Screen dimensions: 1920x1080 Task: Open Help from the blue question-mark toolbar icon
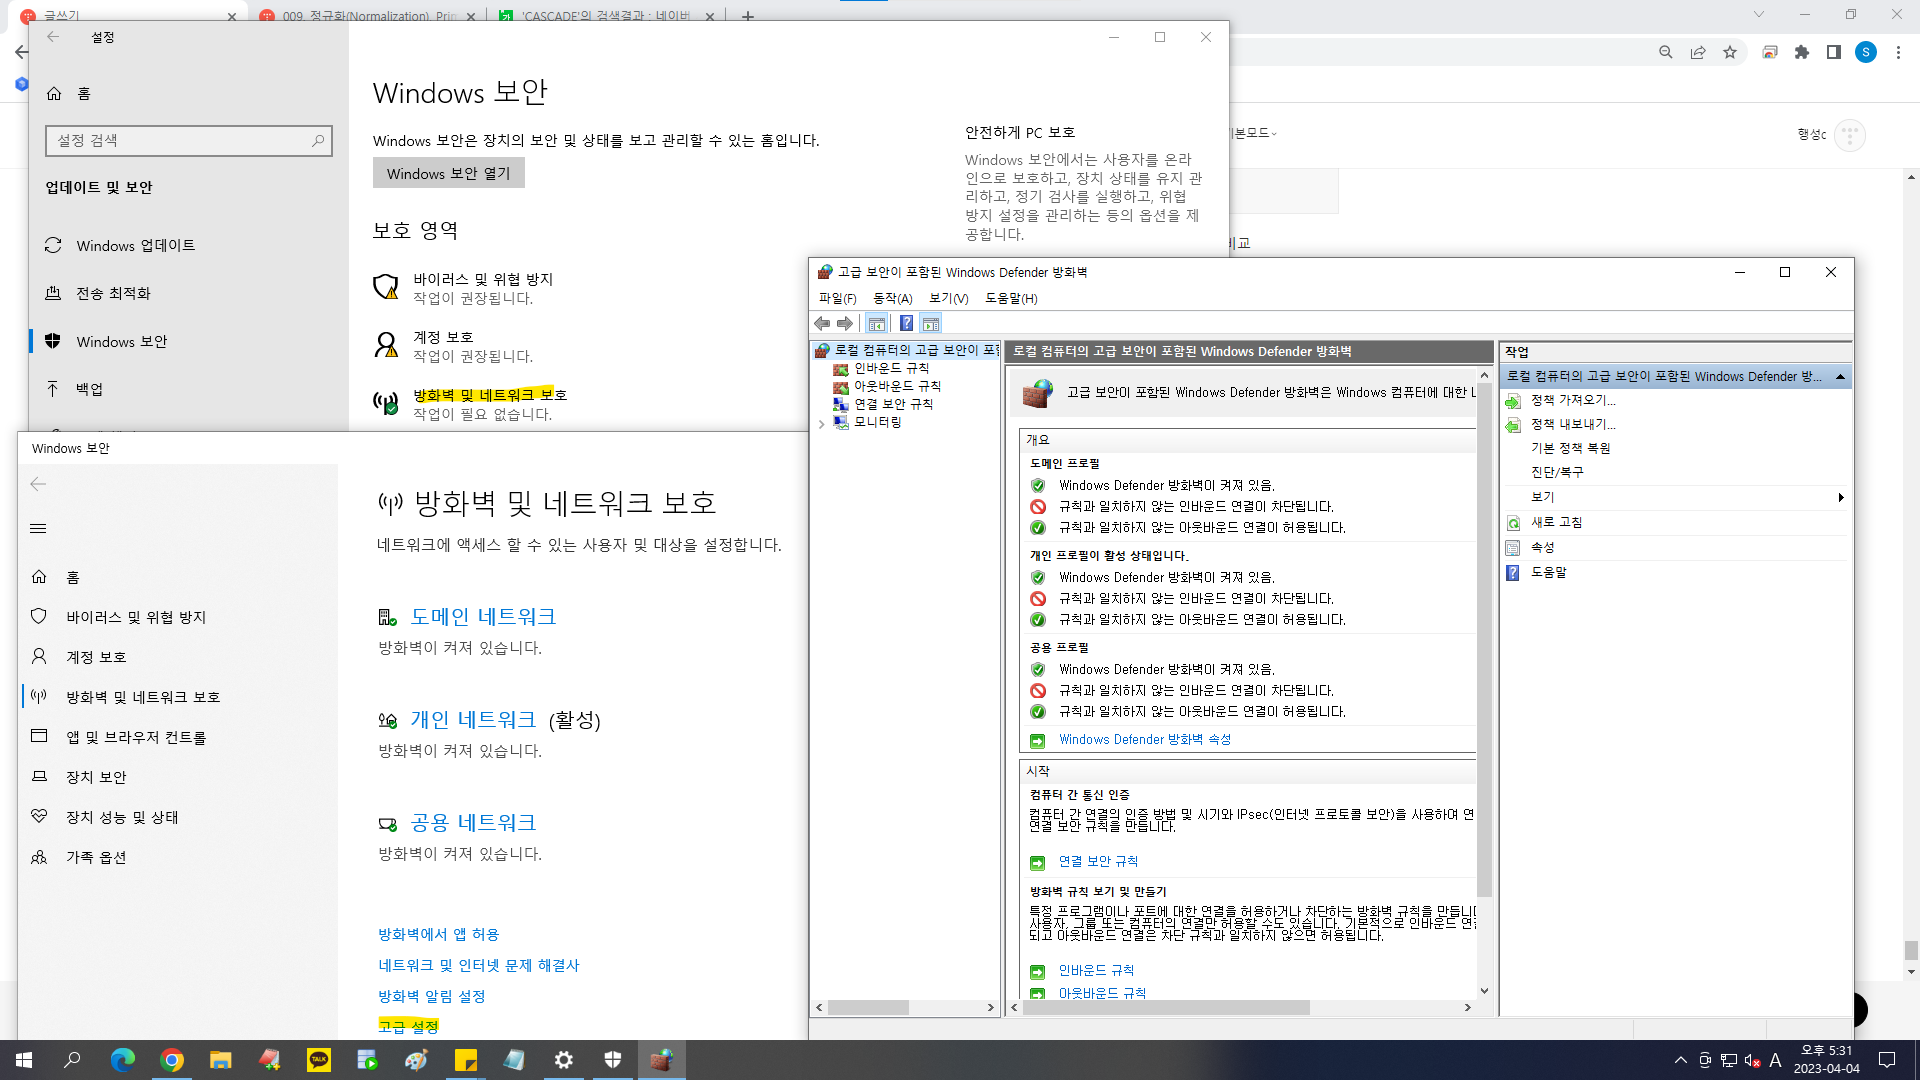(x=906, y=323)
